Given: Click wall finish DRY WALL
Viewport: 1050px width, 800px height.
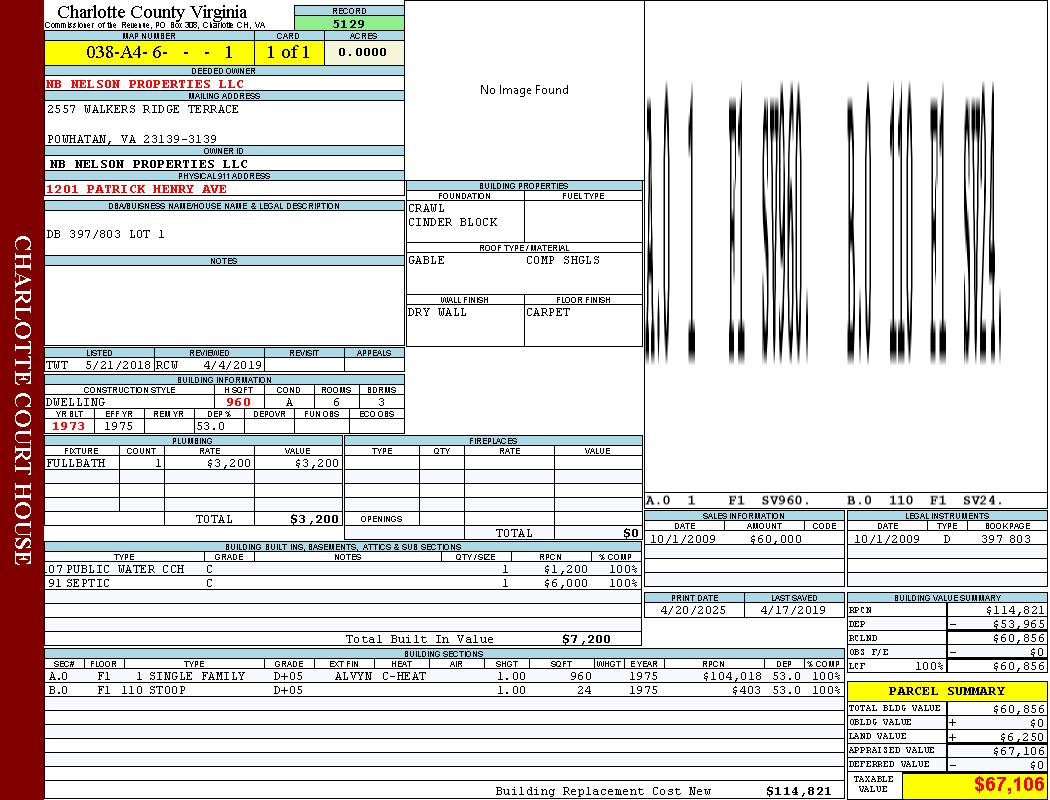Looking at the screenshot, I should click(437, 313).
